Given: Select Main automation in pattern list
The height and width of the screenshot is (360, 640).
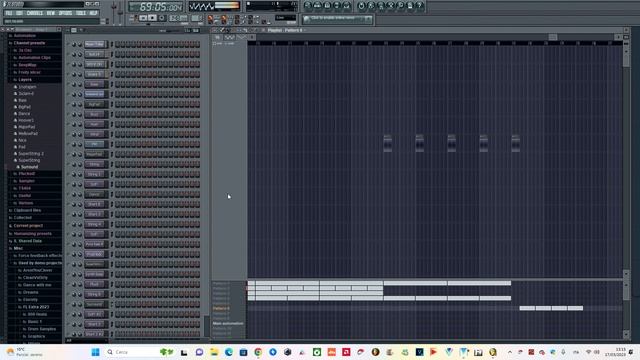Looking at the screenshot, I should 227,323.
